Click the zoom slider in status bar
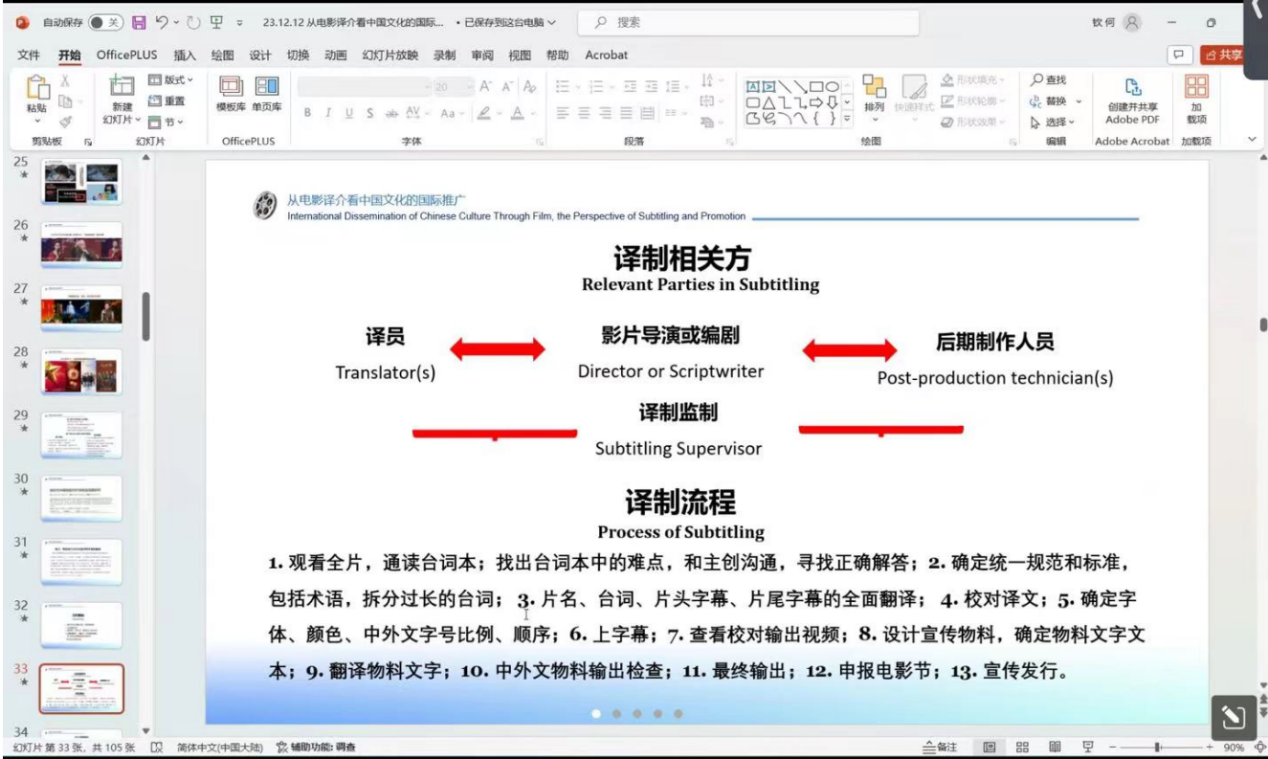Viewport: 1268px width, 759px height. coord(1157,747)
